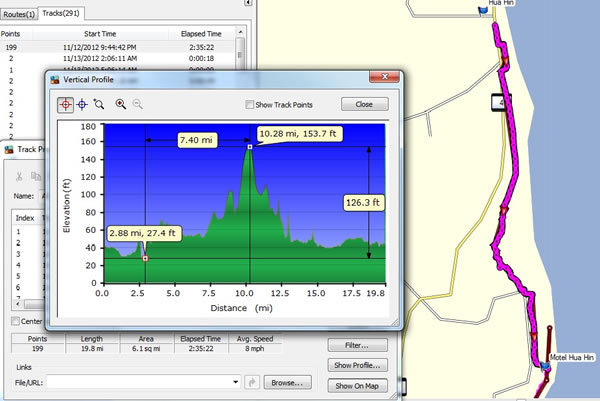Click the greyed zoom out magnifier

(x=137, y=104)
